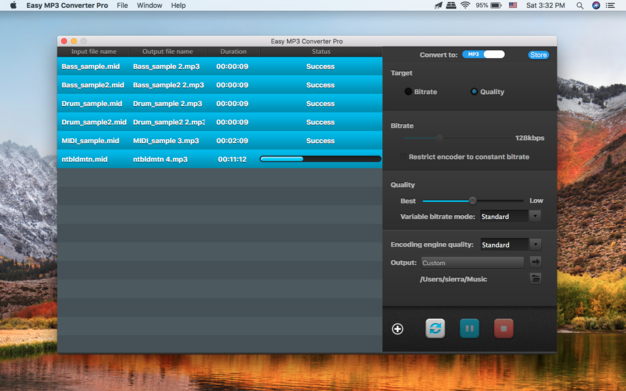626x391 pixels.
Task: Expand Variable bitrate mode dropdown arrow
Action: pos(535,216)
